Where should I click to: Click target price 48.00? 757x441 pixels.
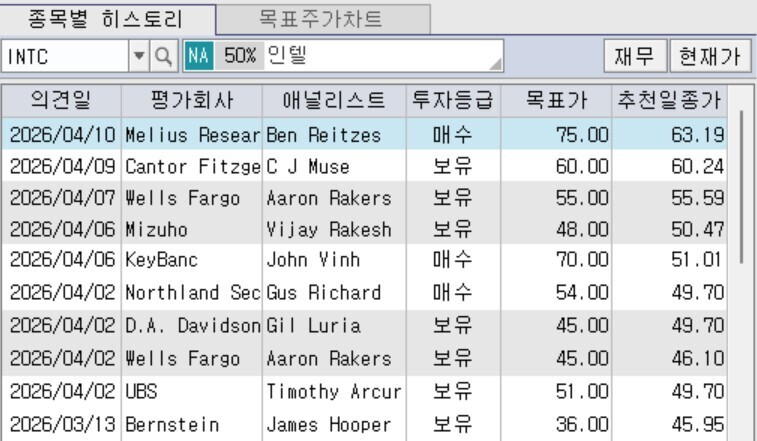[x=582, y=229]
